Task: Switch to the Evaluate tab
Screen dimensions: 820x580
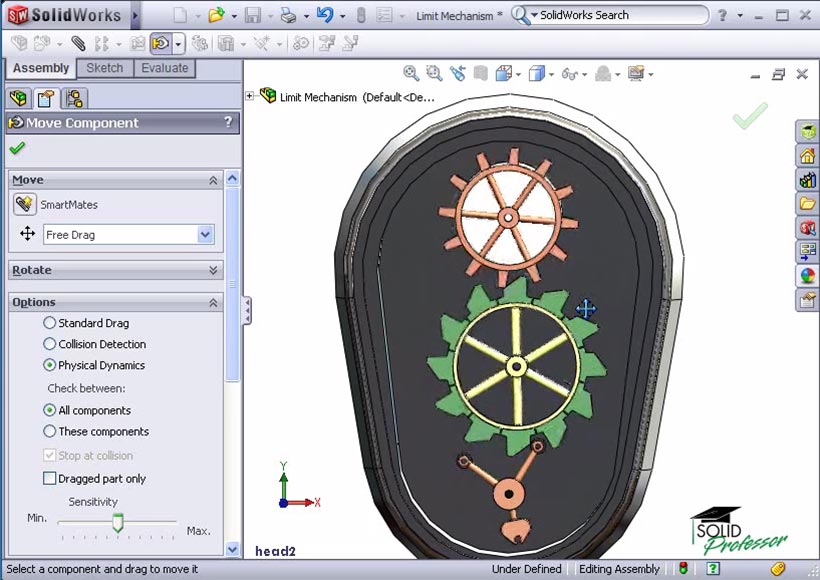Action: tap(164, 68)
